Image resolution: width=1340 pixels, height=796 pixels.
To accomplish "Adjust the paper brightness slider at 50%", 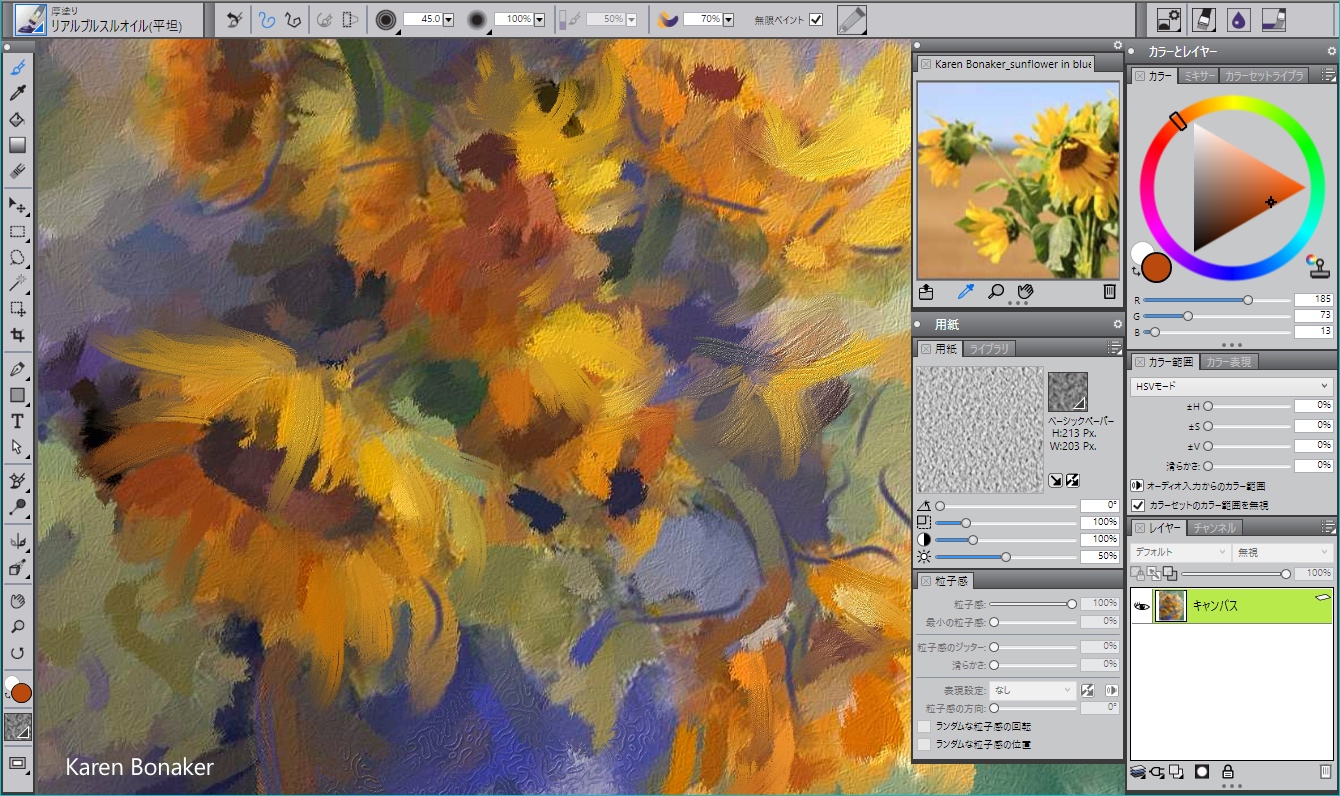I will click(x=1005, y=556).
